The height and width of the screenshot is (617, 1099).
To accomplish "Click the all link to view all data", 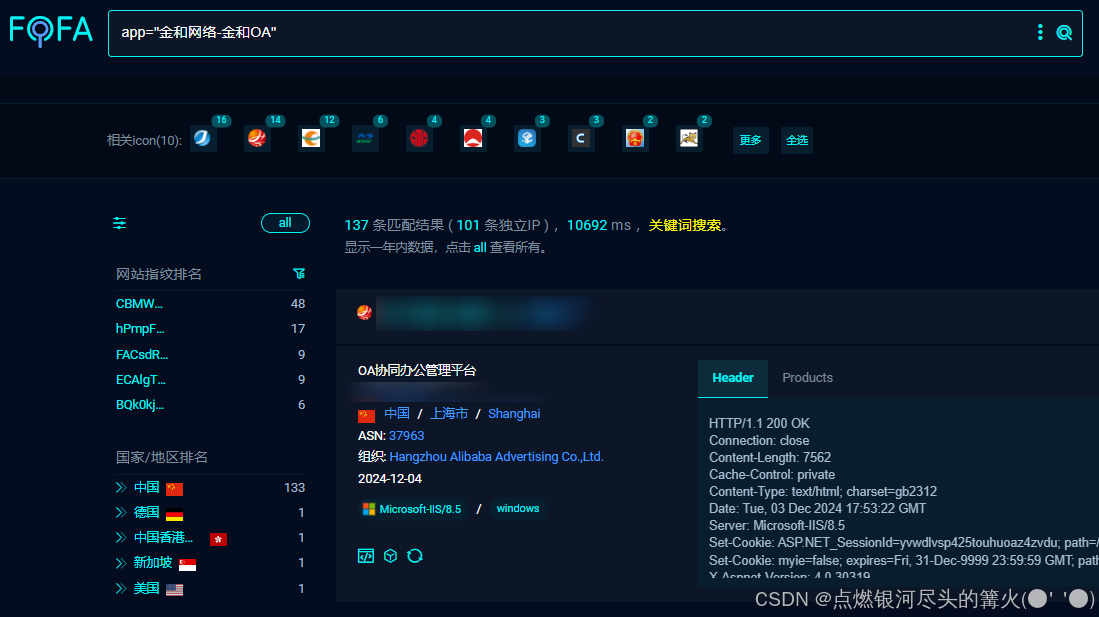I will pyautogui.click(x=480, y=248).
